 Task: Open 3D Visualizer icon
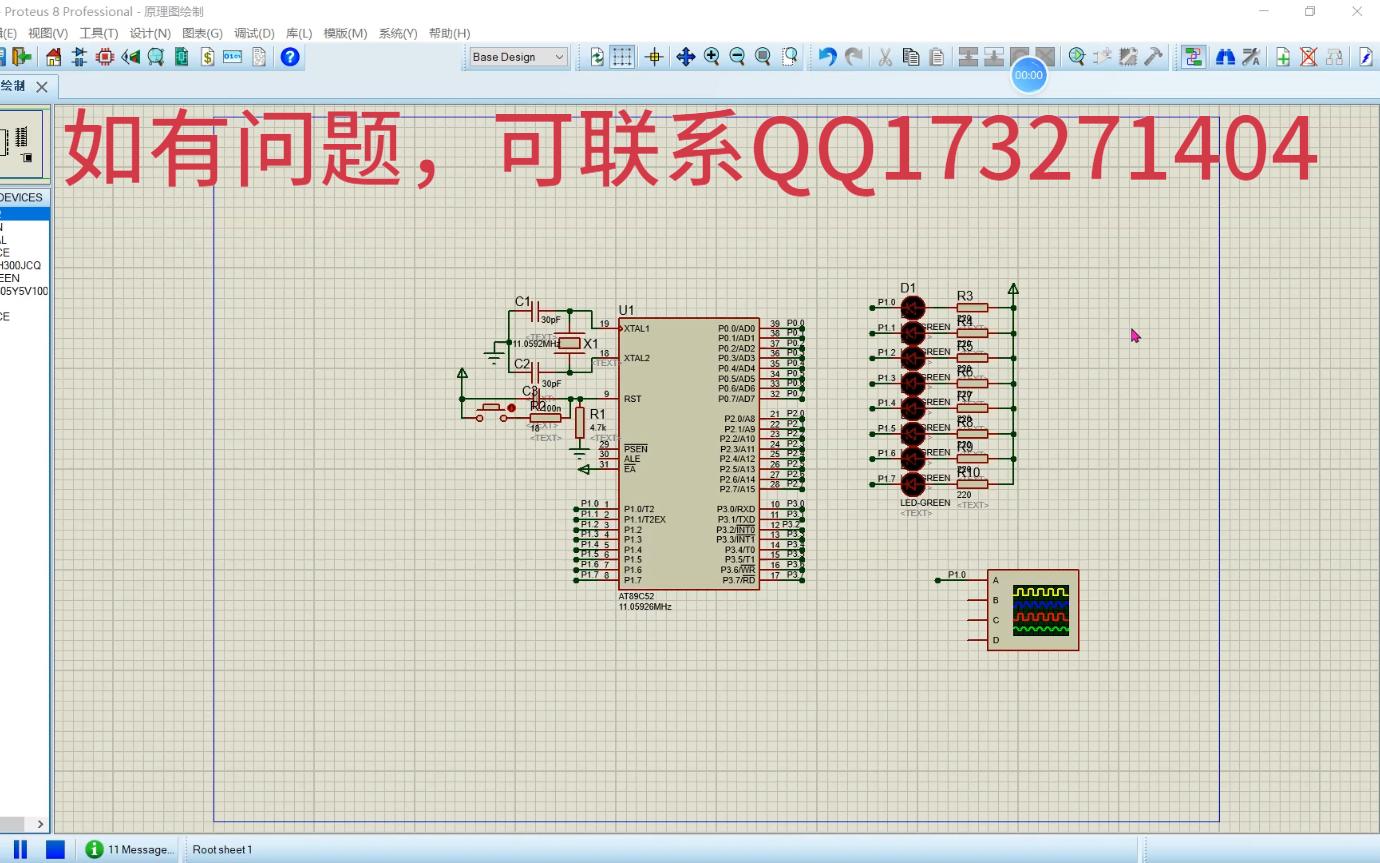(131, 57)
